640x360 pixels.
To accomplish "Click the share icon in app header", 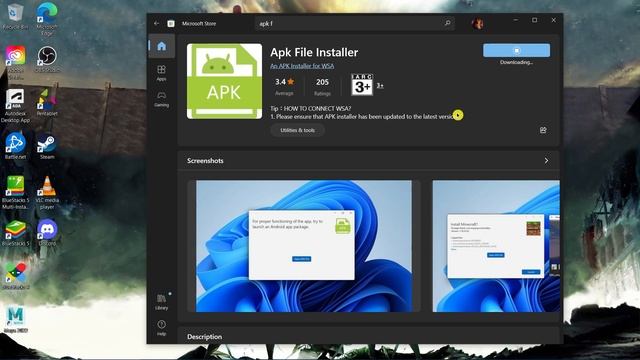I will click(x=543, y=130).
